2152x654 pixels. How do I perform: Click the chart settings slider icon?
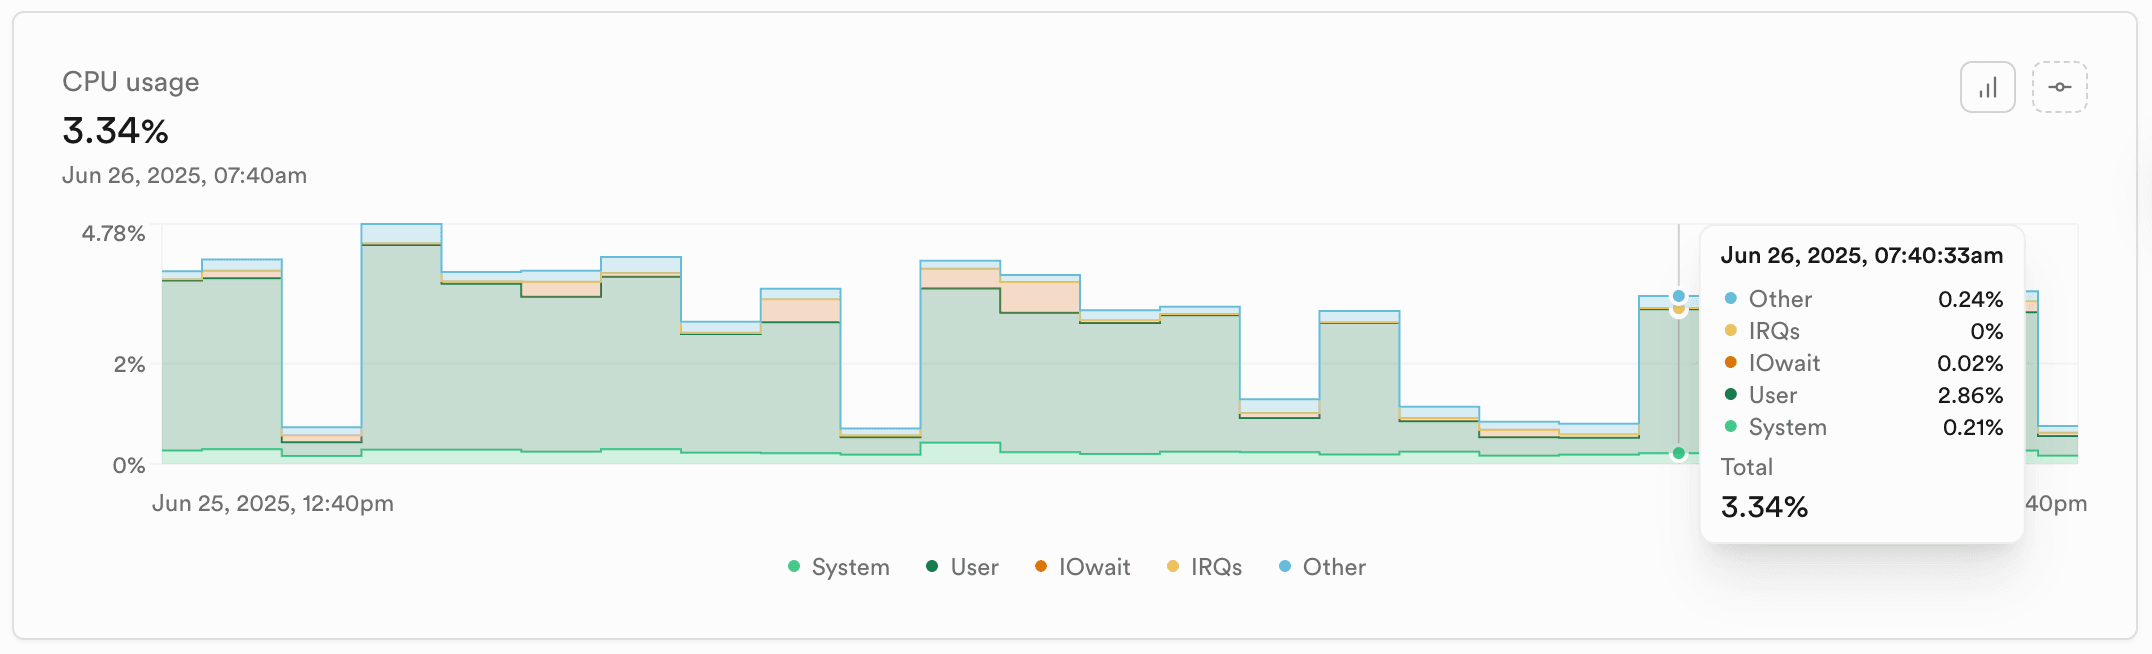click(x=2061, y=88)
